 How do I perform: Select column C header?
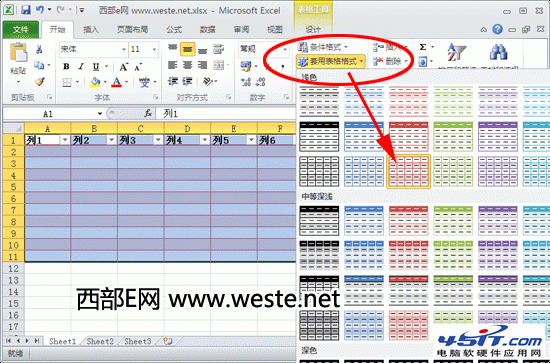click(x=140, y=129)
